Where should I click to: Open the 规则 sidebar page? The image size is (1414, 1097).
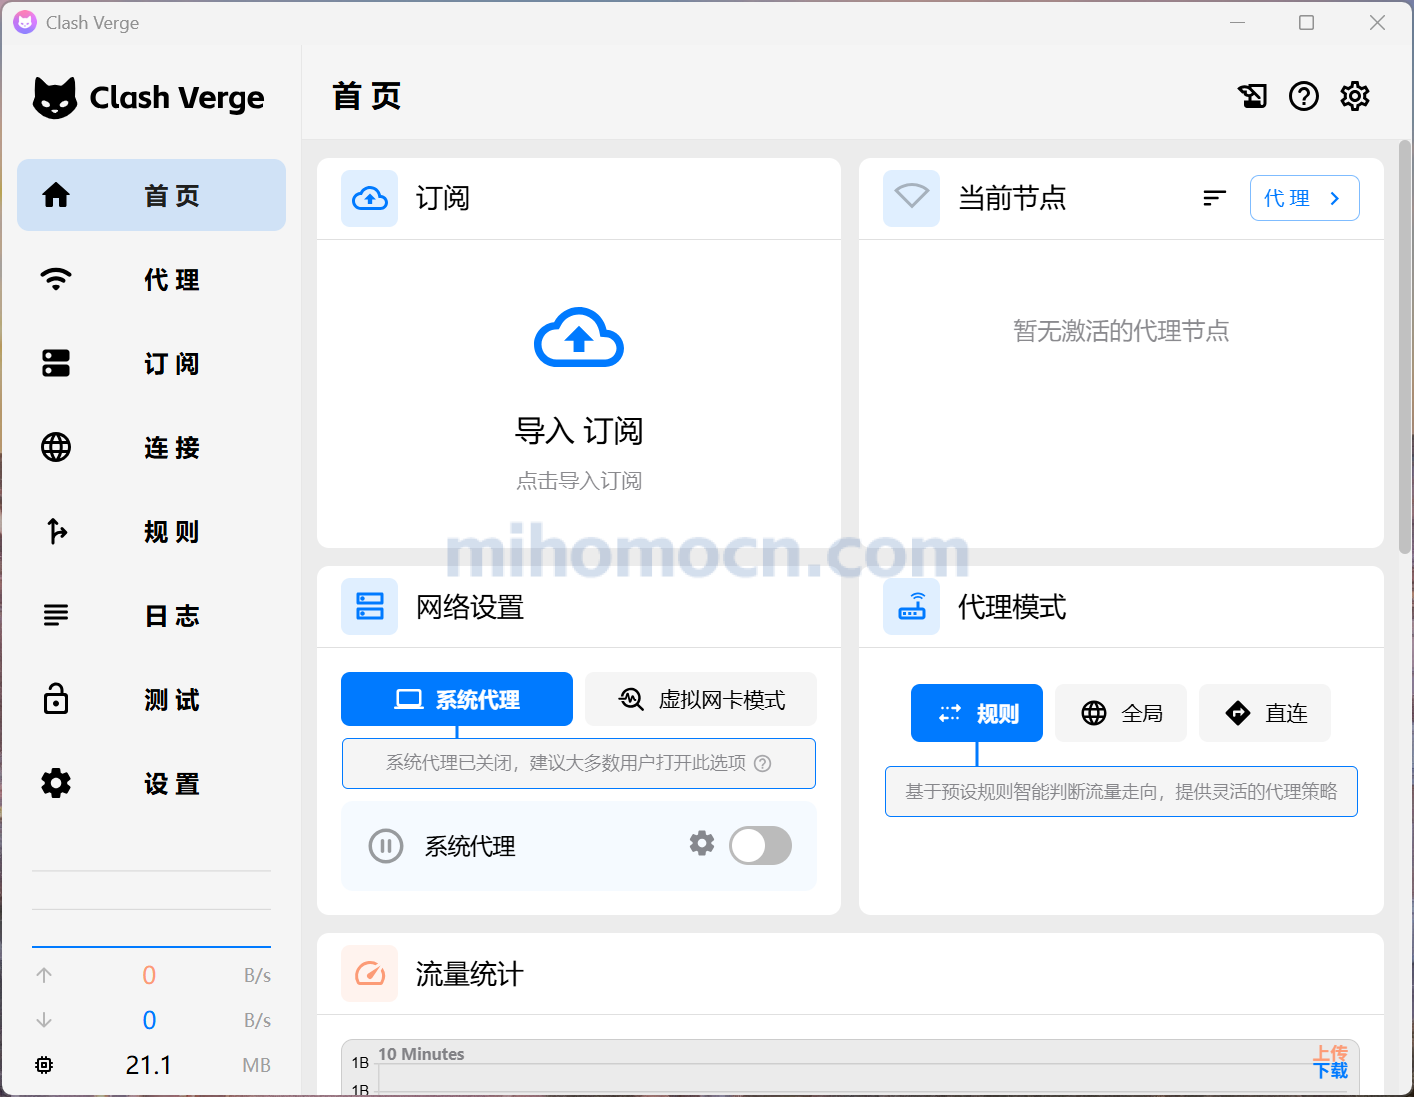[x=151, y=531]
